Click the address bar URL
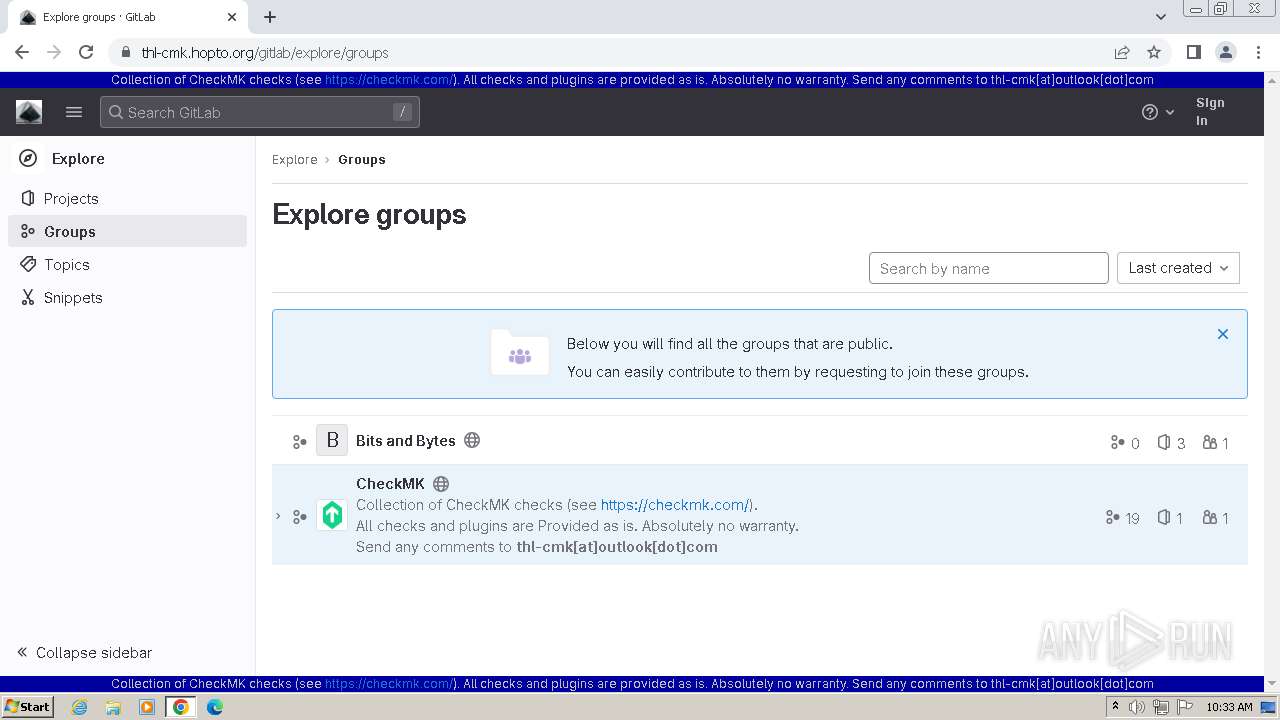This screenshot has width=1280, height=720. 265,53
